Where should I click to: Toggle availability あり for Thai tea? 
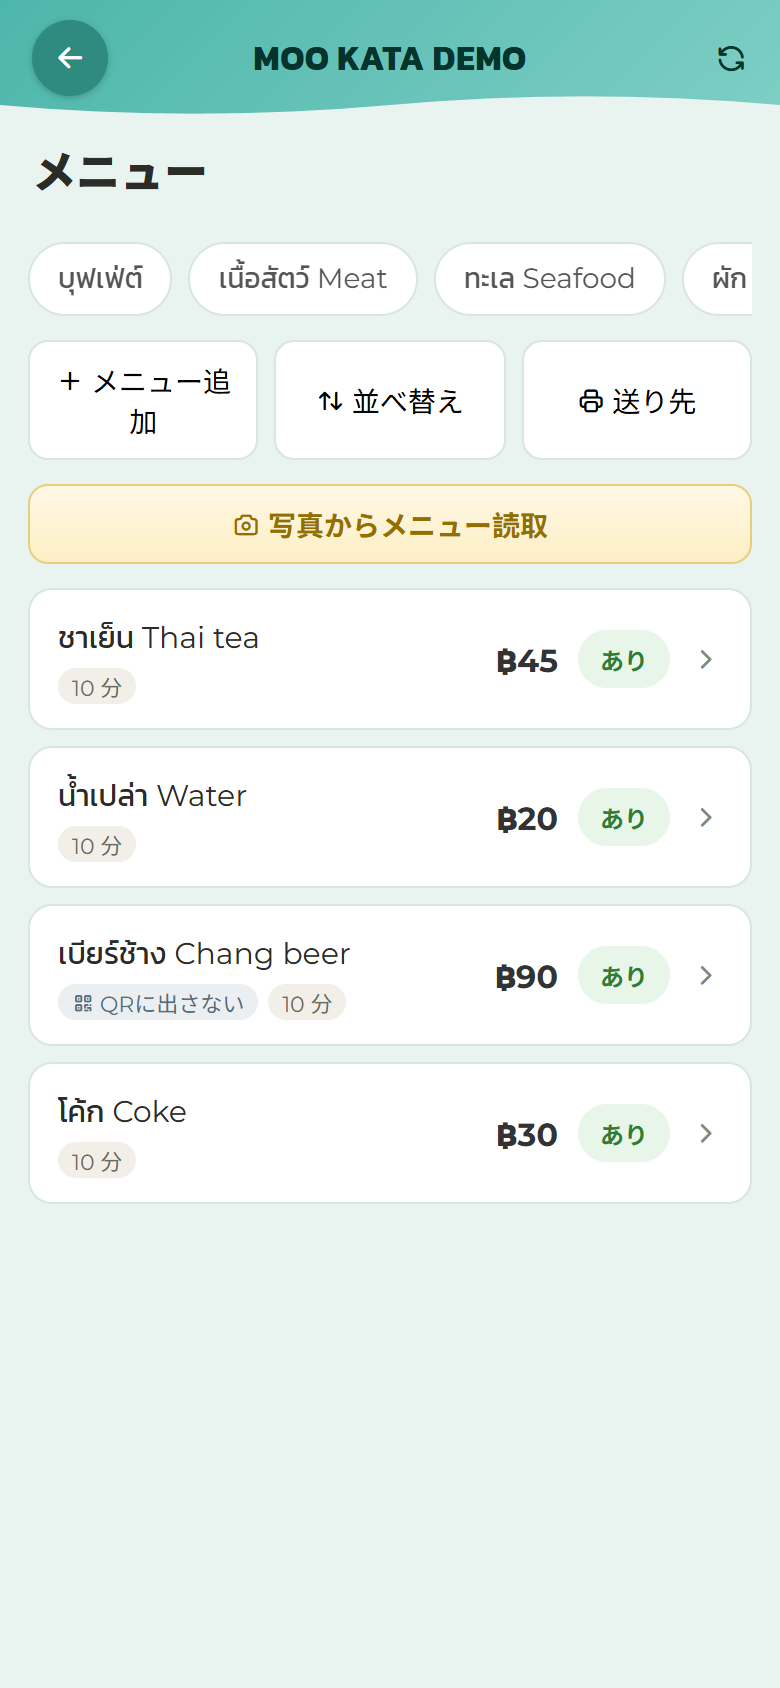click(x=623, y=659)
